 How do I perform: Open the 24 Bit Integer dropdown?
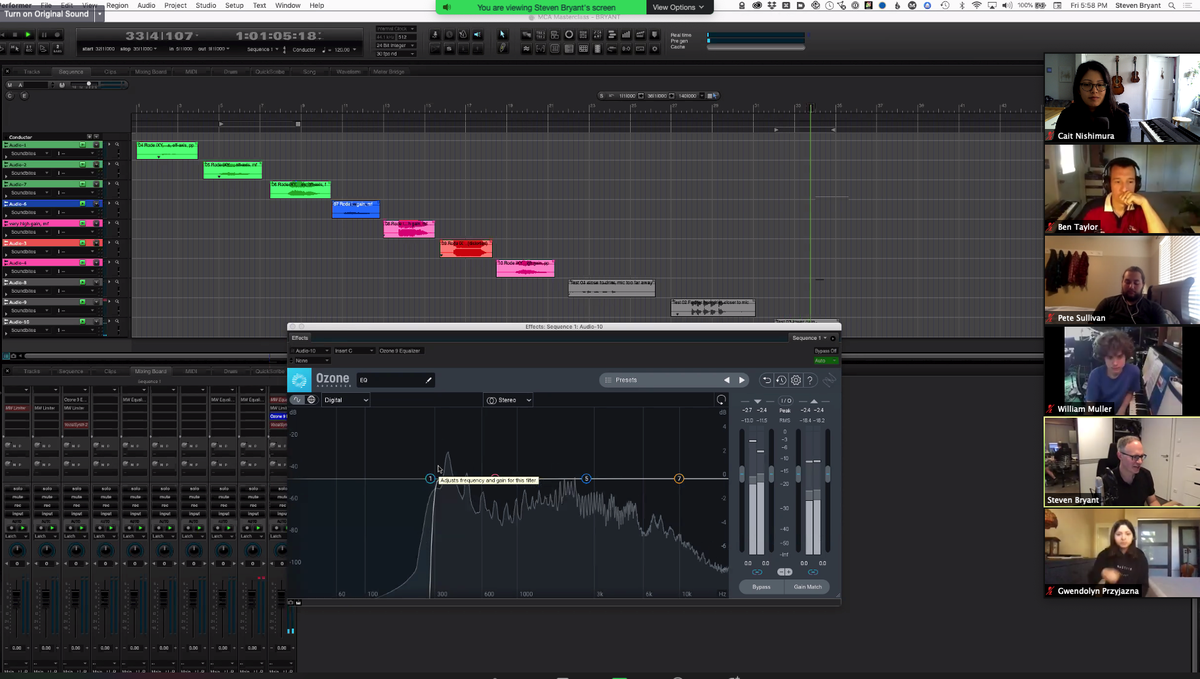click(397, 46)
